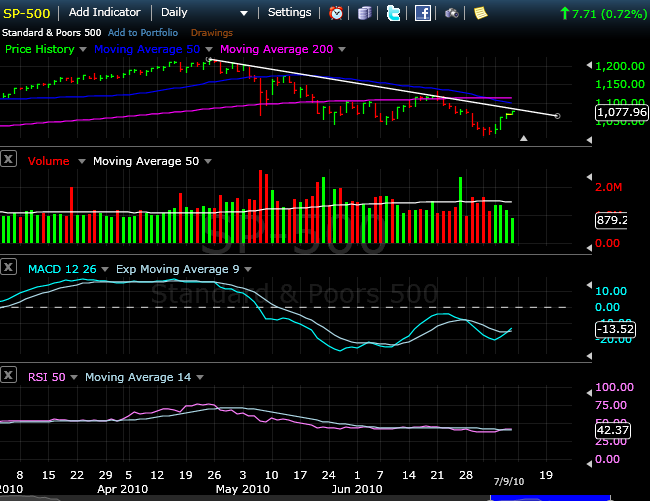Viewport: 651px width, 501px height.
Task: Click the white triangle marker below price
Action: click(x=524, y=139)
